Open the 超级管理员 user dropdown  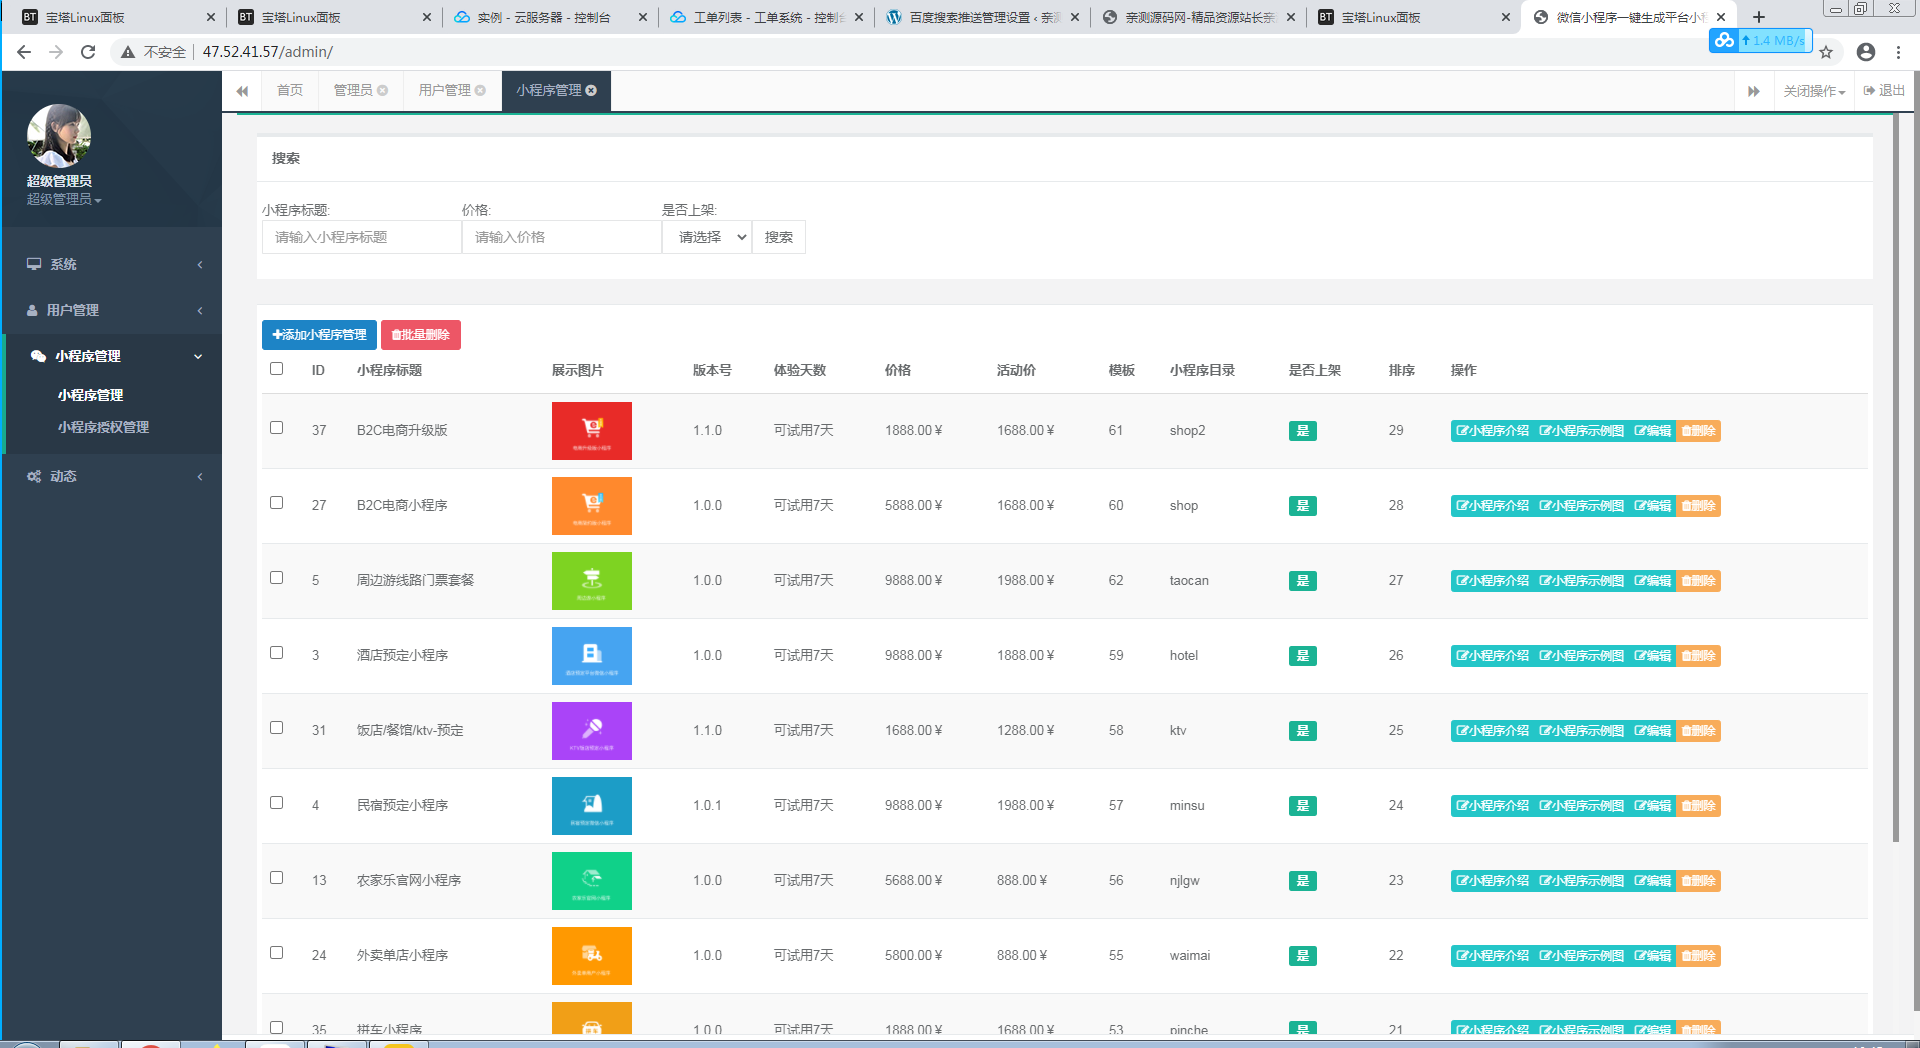tap(64, 199)
